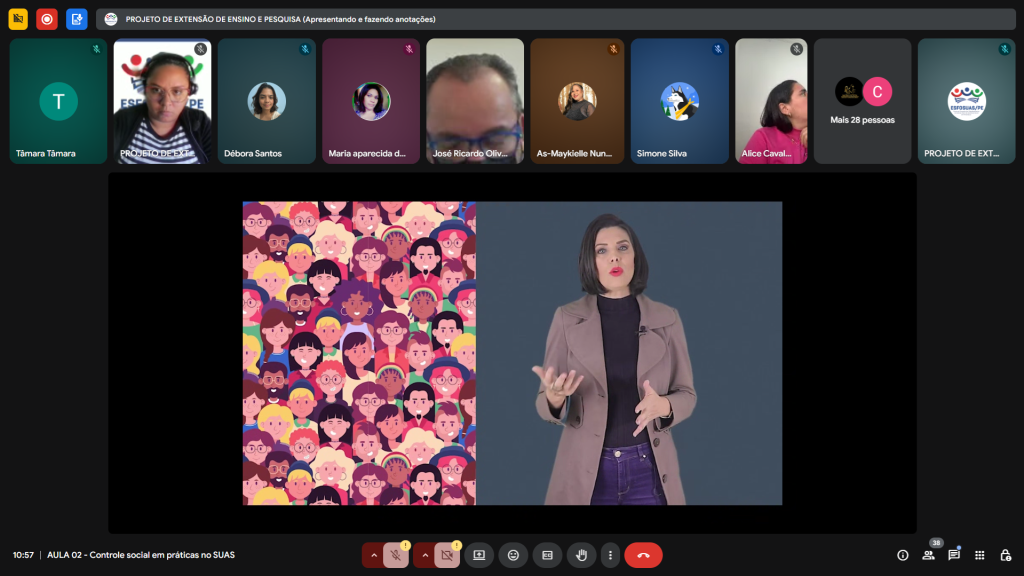The width and height of the screenshot is (1024, 576).
Task: Click the red recording indicator icon
Action: click(x=47, y=19)
